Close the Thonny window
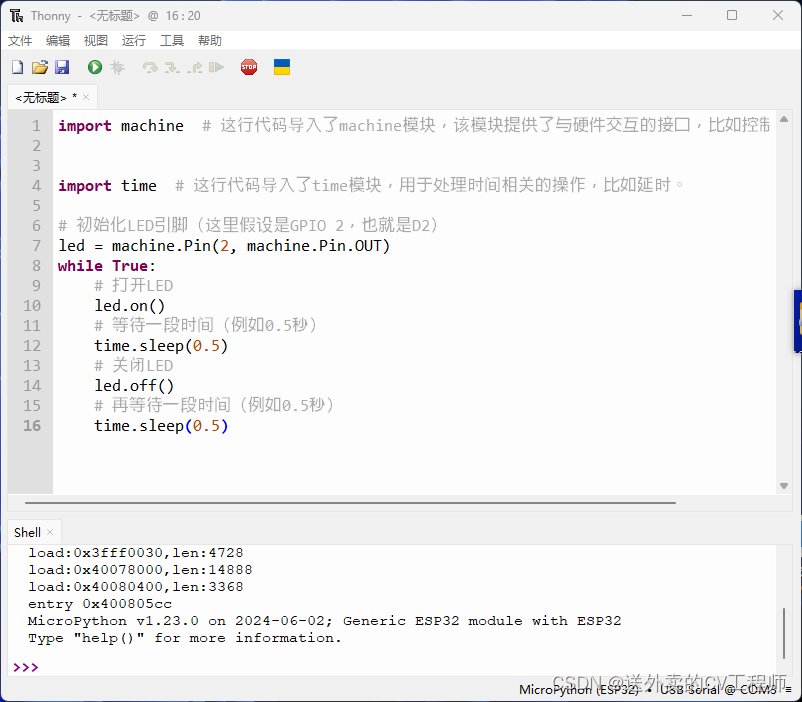The height and width of the screenshot is (702, 802). (778, 15)
